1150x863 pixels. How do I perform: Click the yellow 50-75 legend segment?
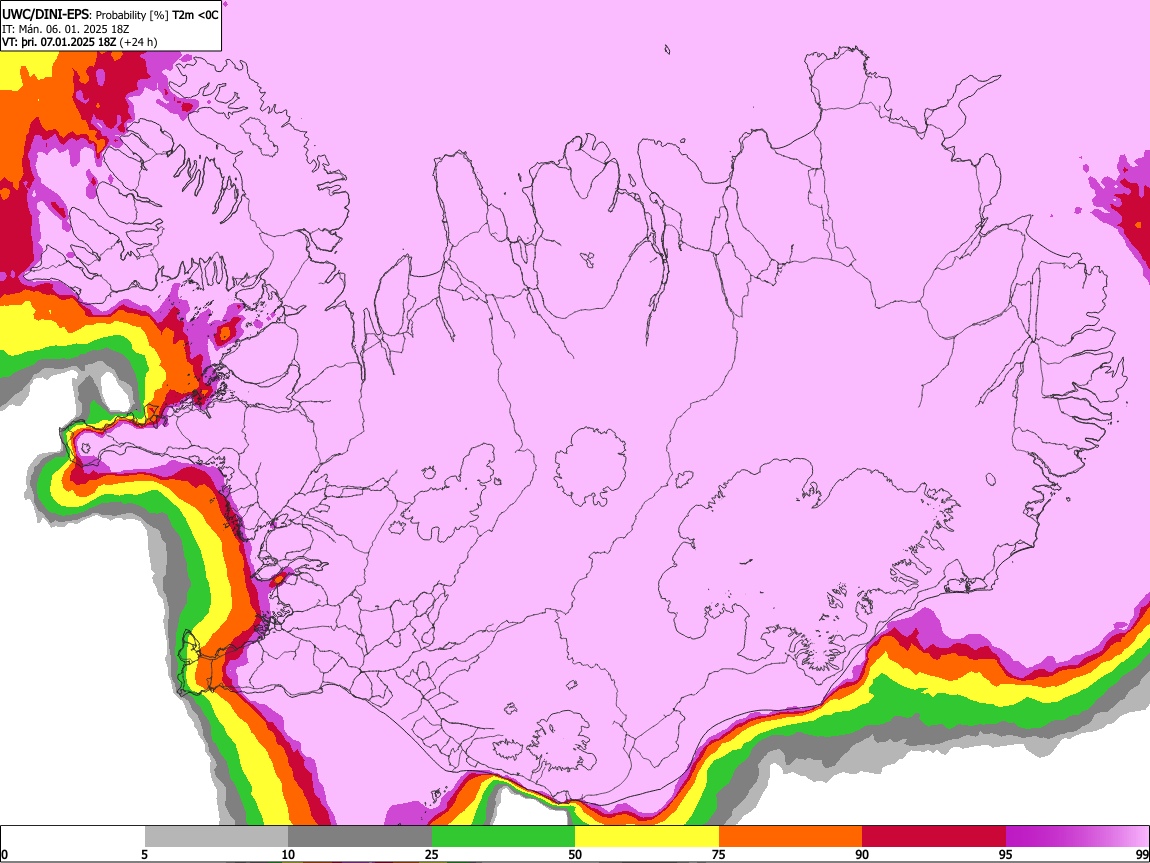[647, 837]
